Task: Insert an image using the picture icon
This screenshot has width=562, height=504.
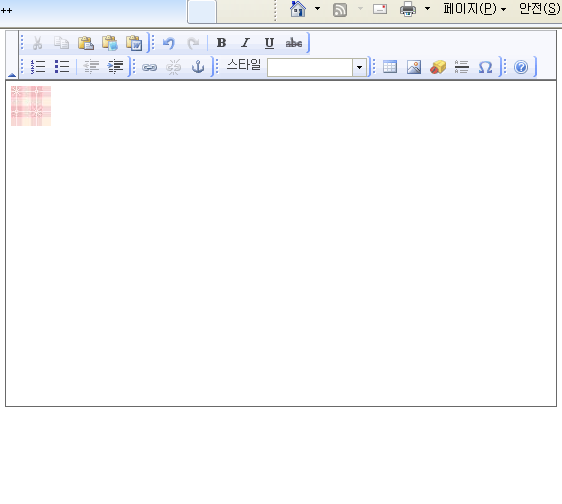Action: point(414,67)
